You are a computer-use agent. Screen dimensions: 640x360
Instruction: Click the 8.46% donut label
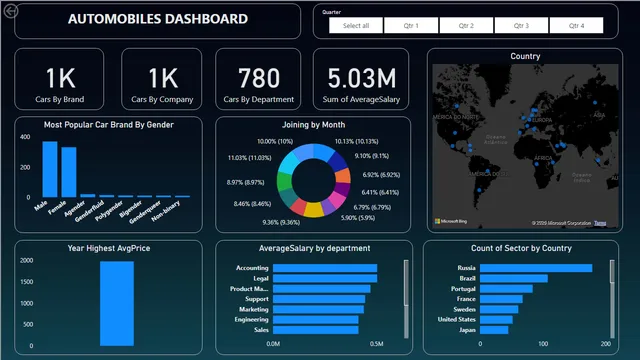click(252, 204)
